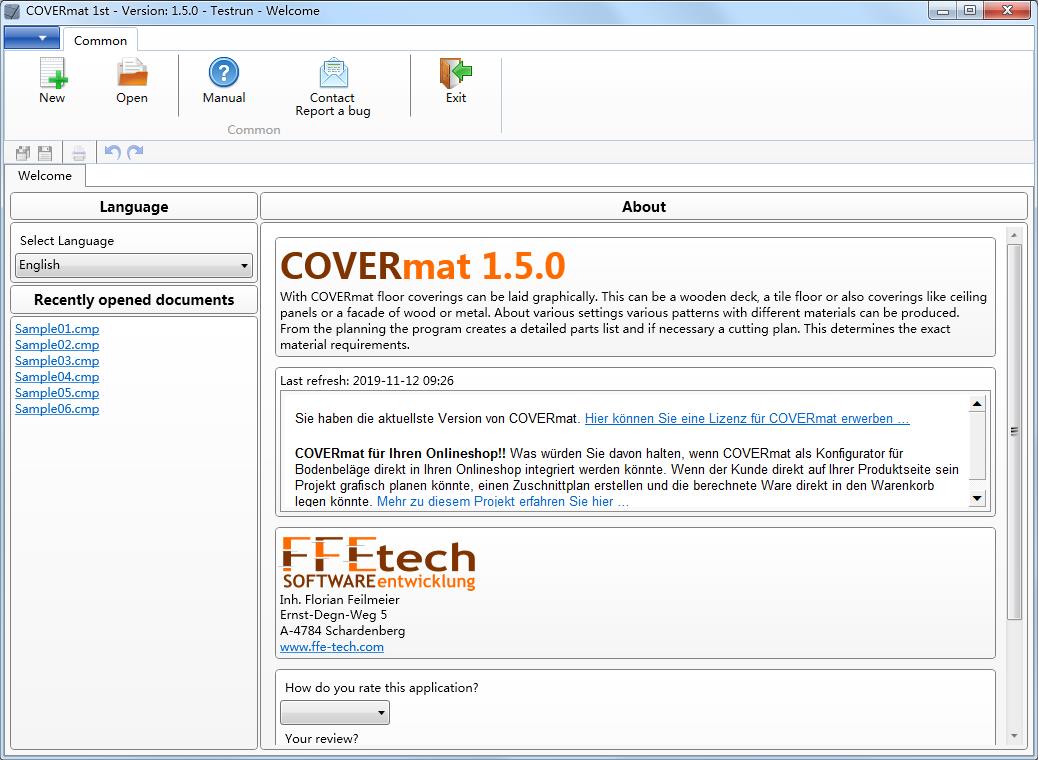Click news box scroll down arrow
Image resolution: width=1038 pixels, height=760 pixels.
pos(977,498)
